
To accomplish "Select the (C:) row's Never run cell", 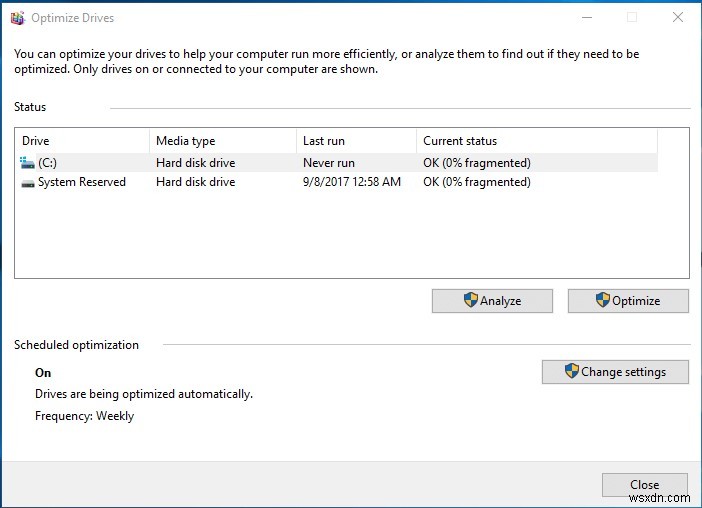I will click(x=329, y=163).
